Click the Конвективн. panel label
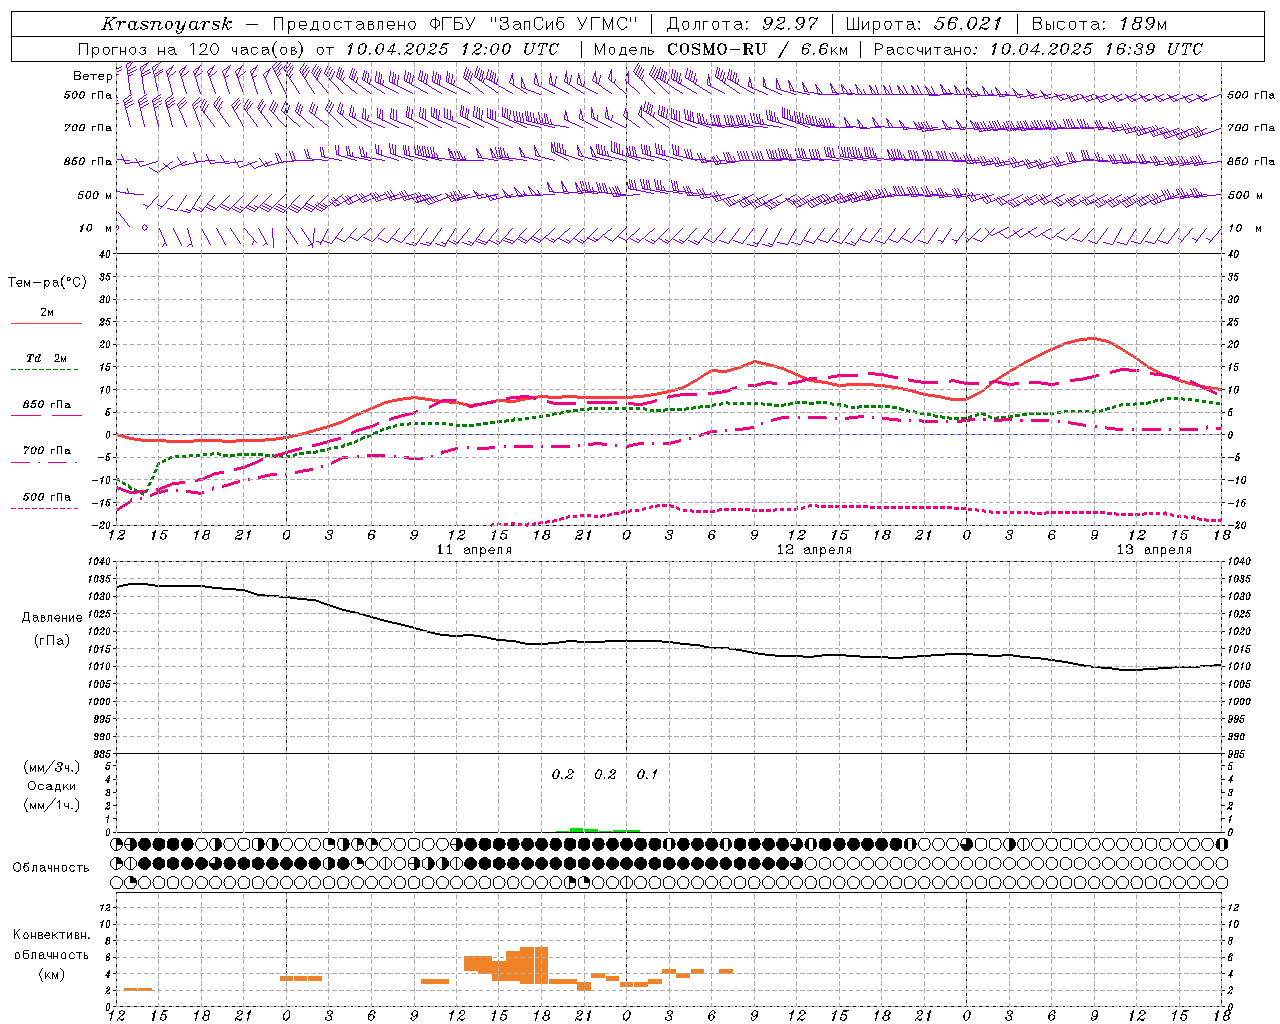 tap(52, 935)
